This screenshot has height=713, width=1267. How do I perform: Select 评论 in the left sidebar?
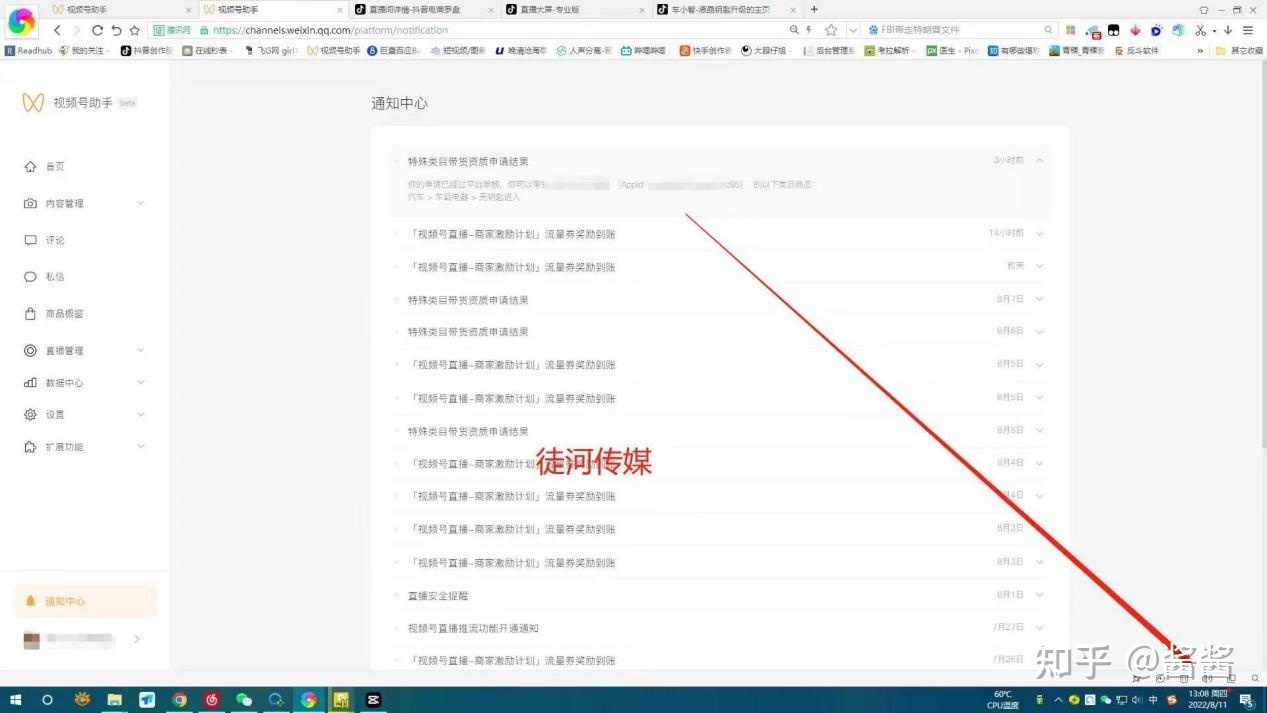click(55, 240)
